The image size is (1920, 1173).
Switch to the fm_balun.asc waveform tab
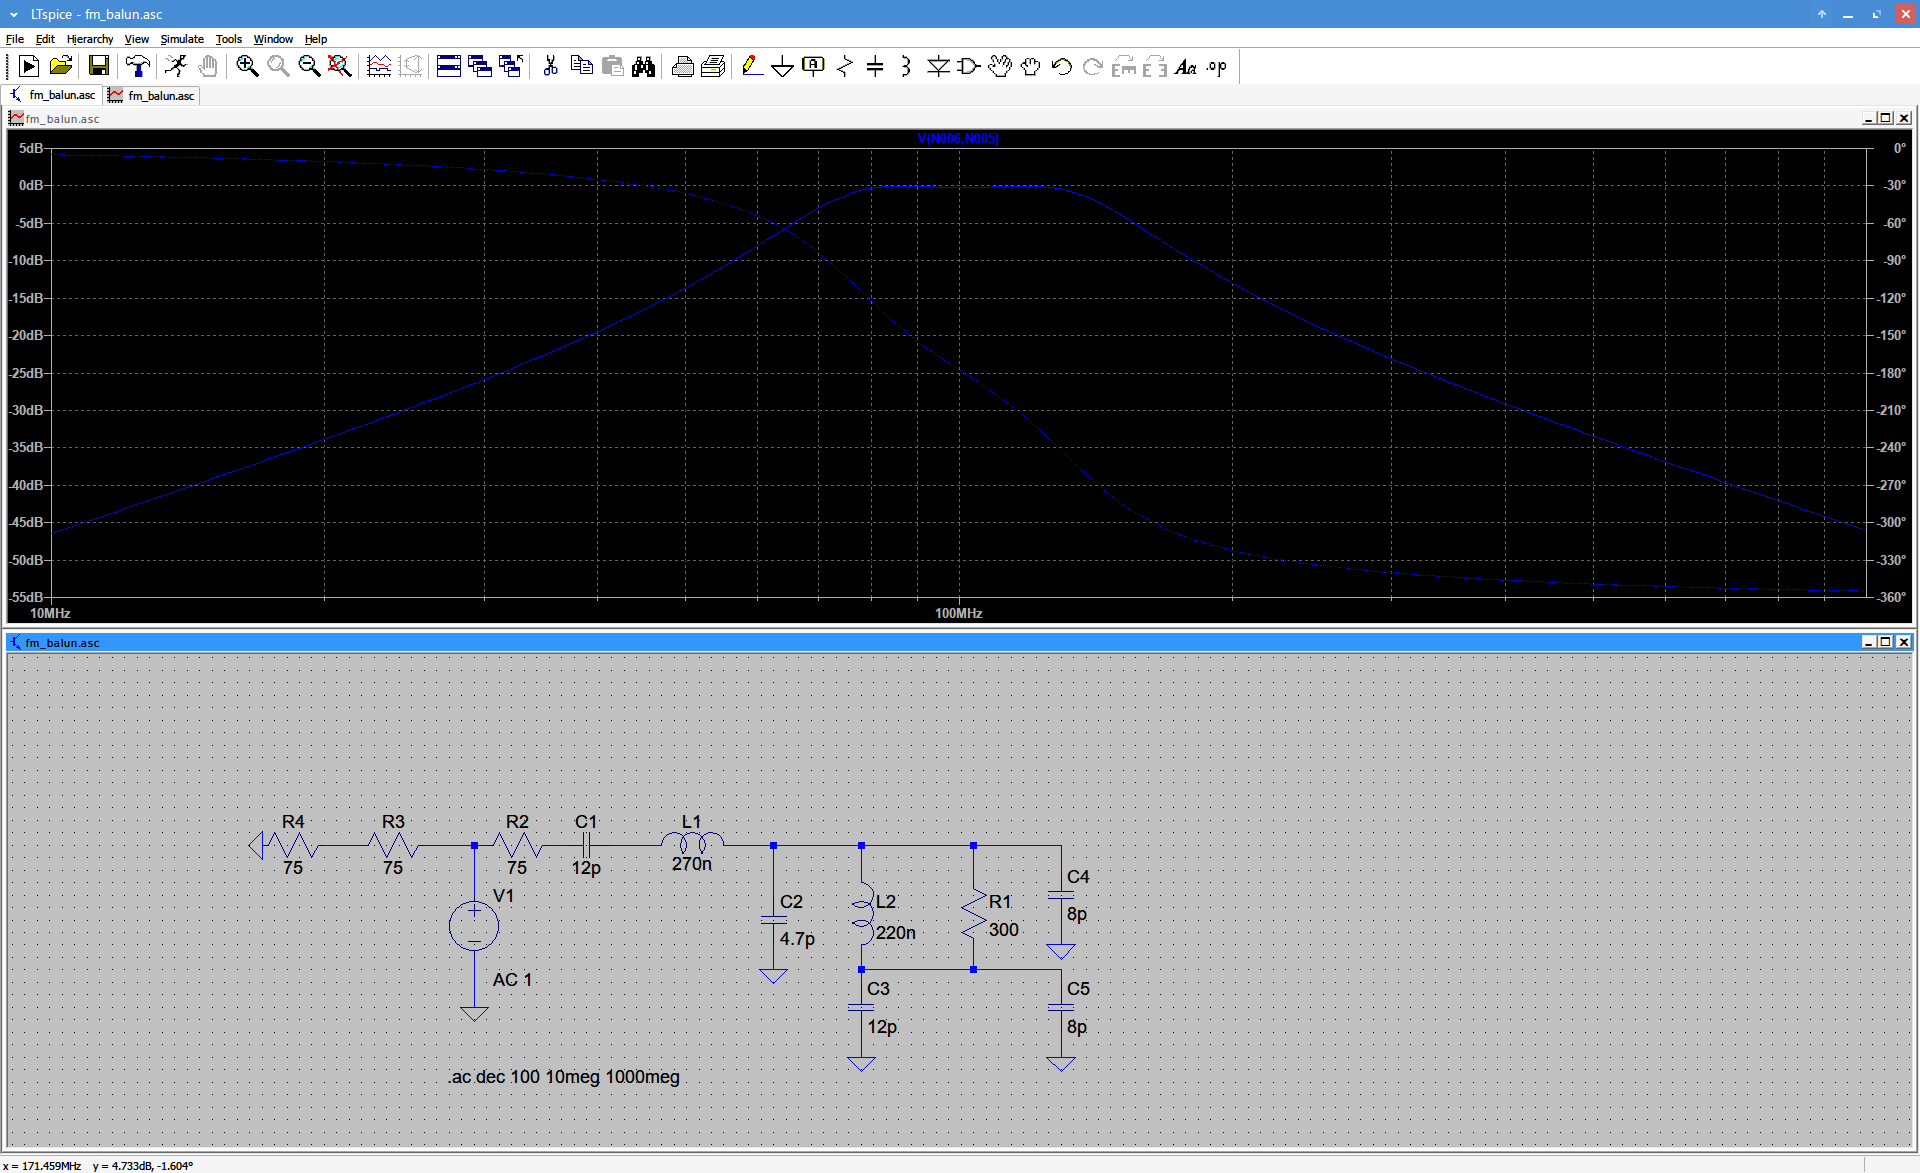[152, 95]
